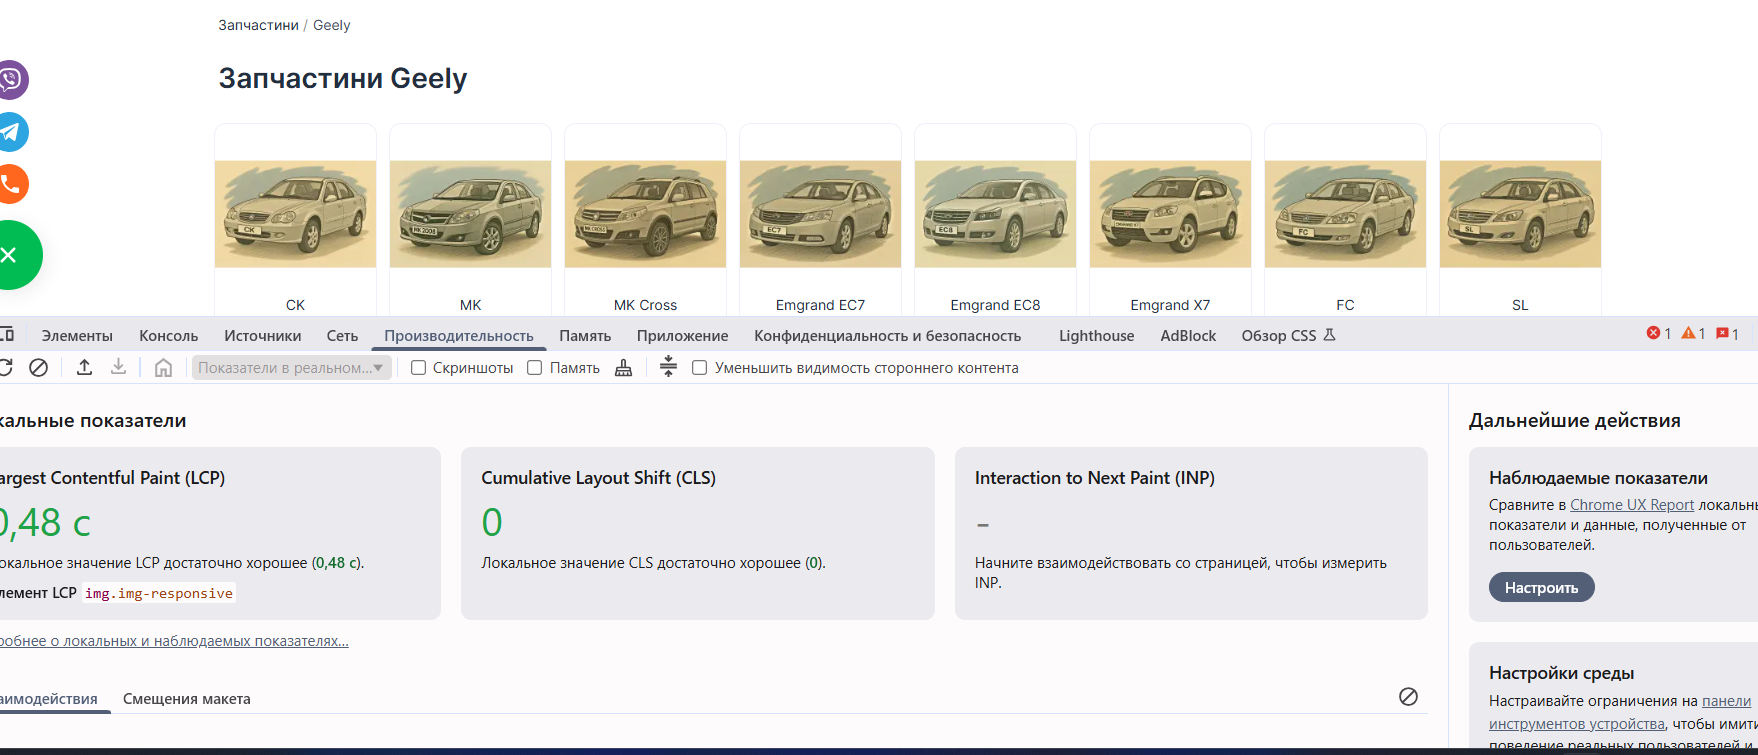Click the show shortcuts collapse icon
The height and width of the screenshot is (755, 1758).
(669, 367)
